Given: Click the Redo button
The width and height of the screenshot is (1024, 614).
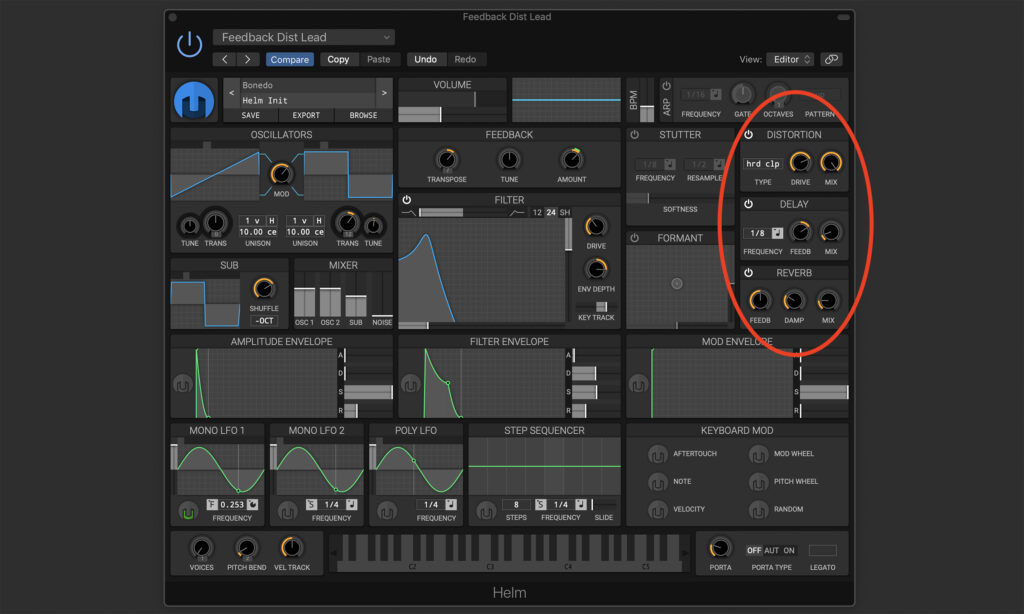Looking at the screenshot, I should coord(465,59).
